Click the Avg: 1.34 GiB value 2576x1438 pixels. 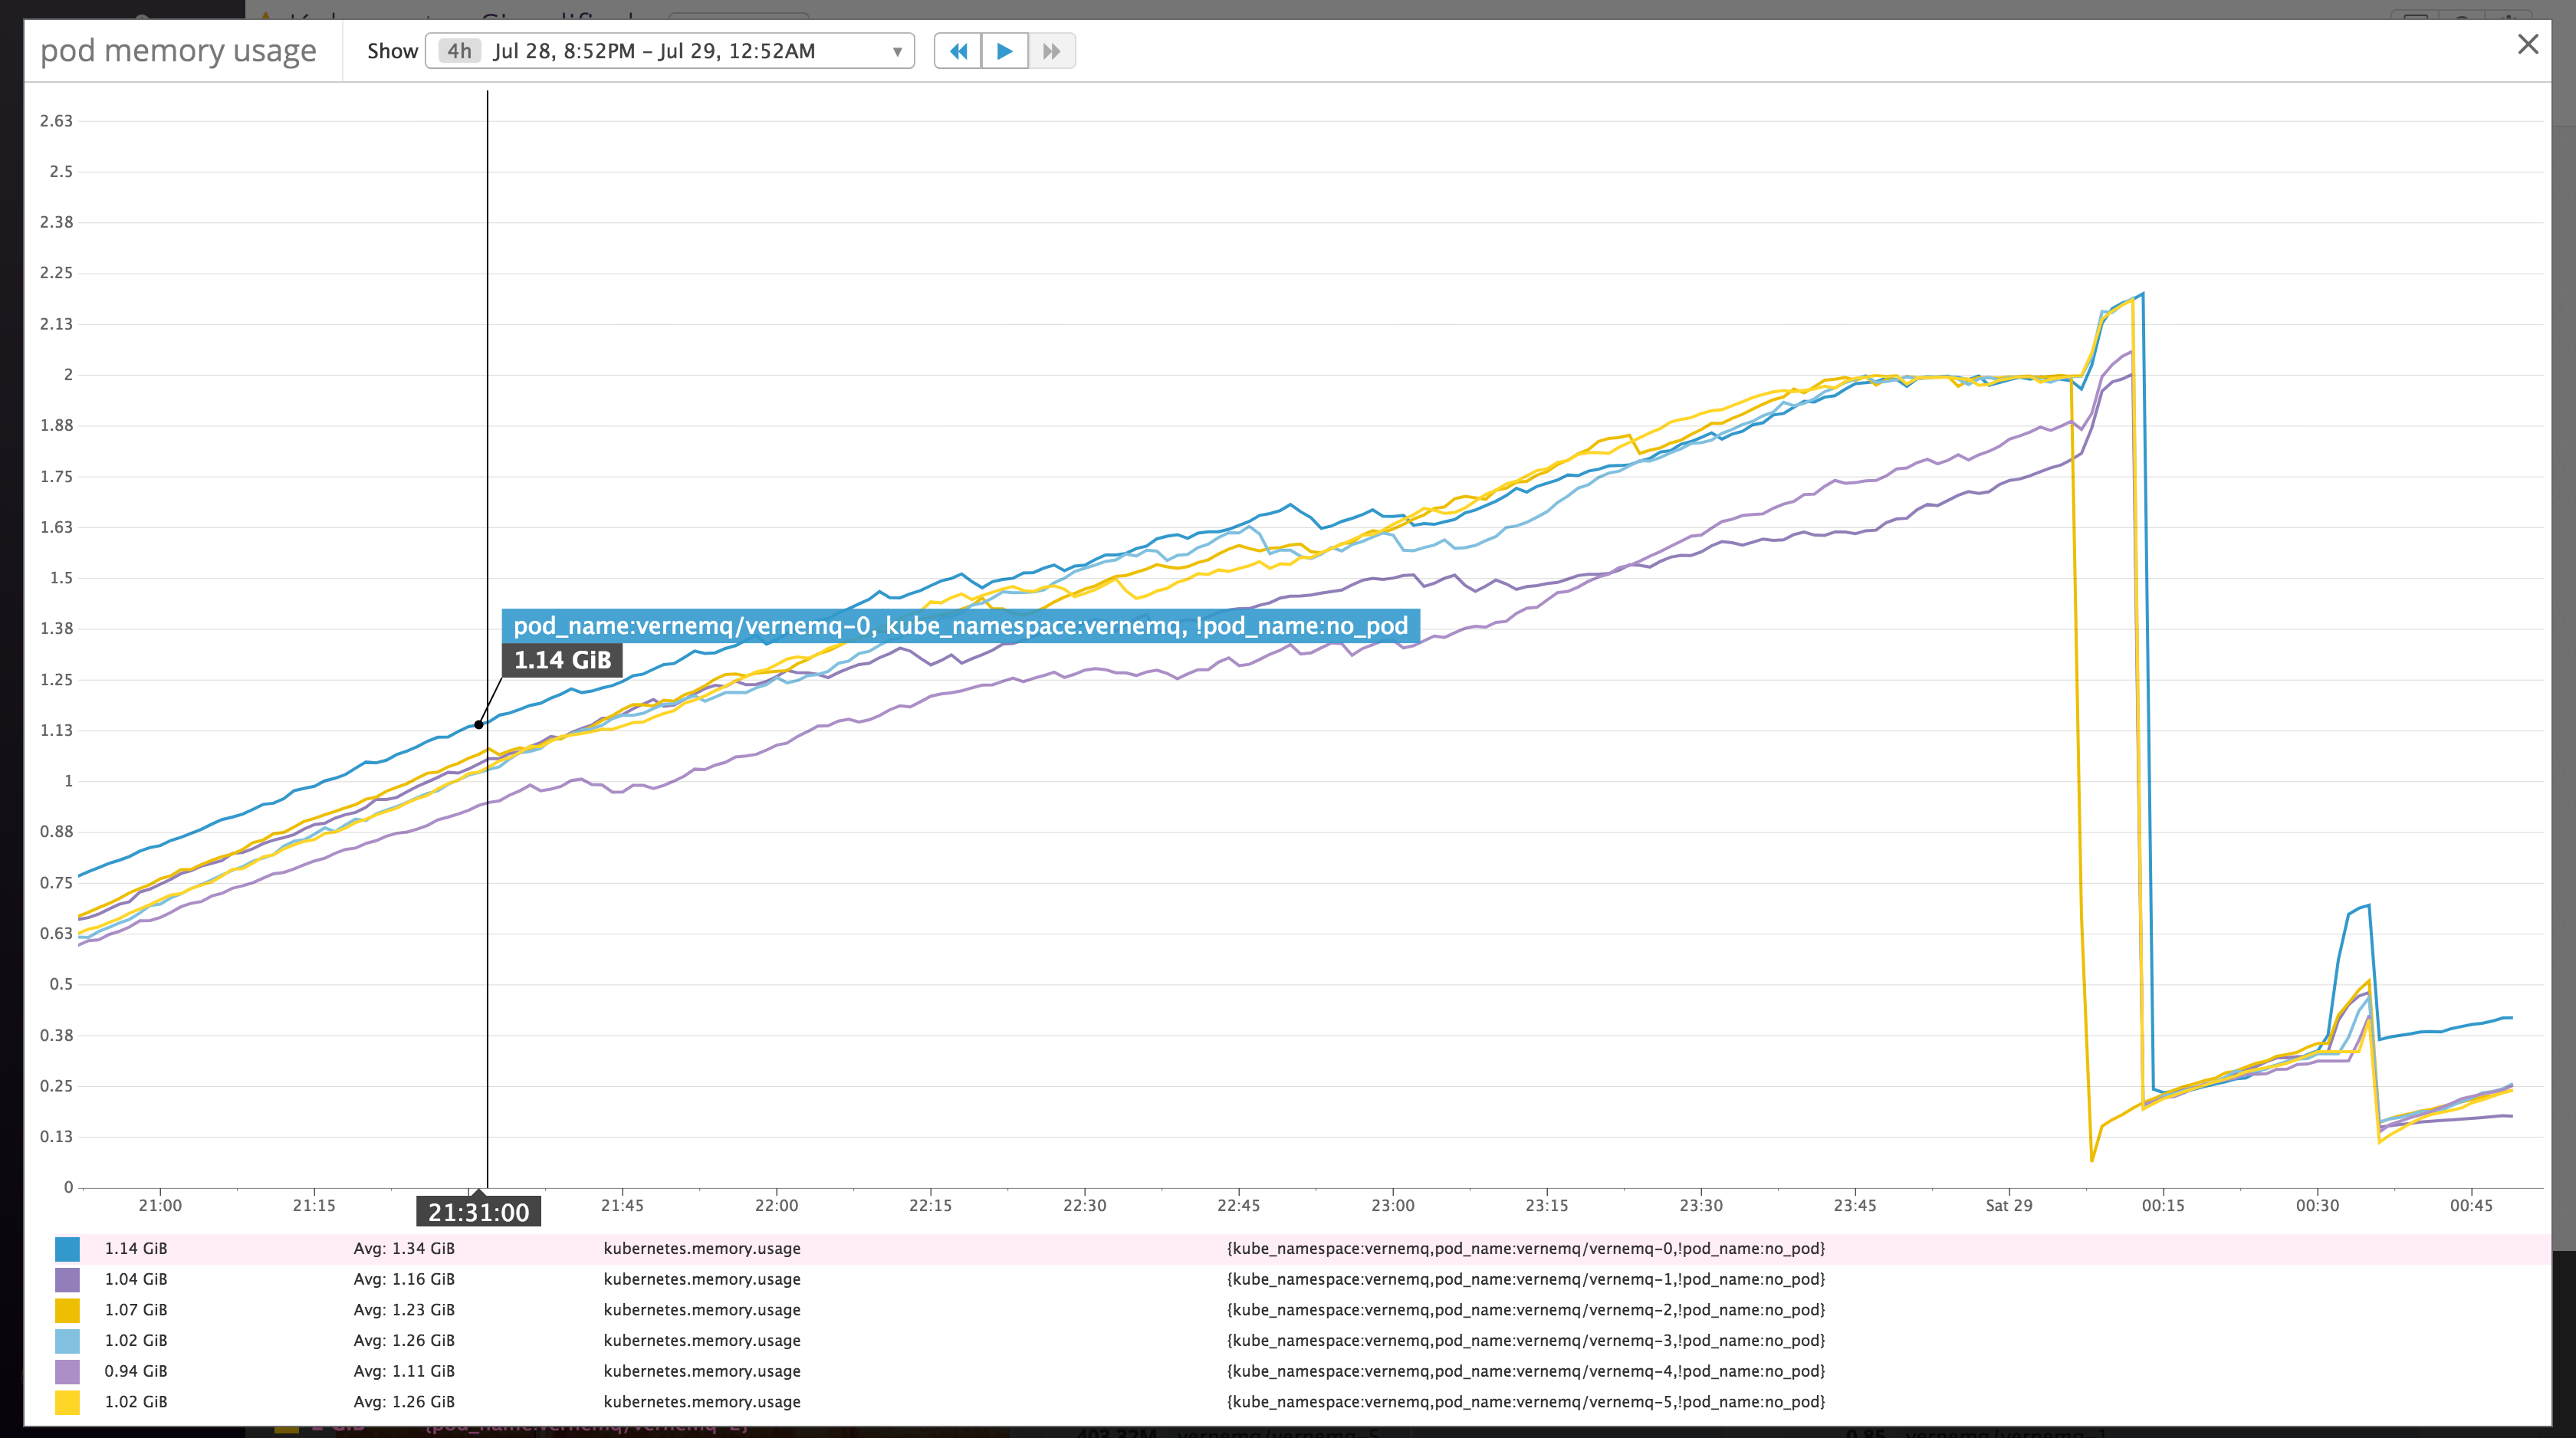(x=404, y=1249)
